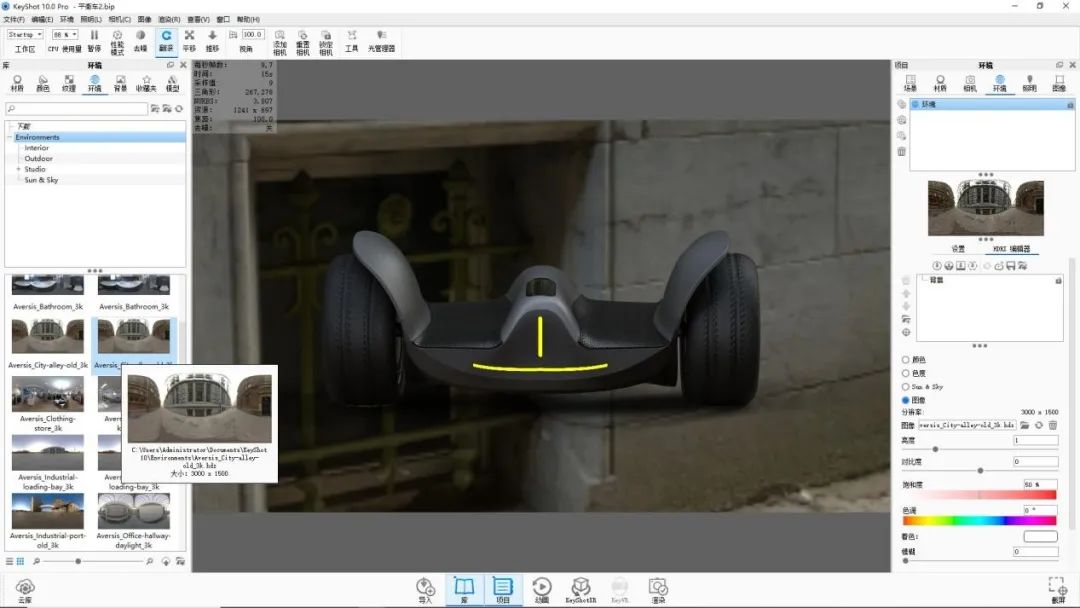The image size is (1080, 608).
Task: Open the Startup workspace dropdown
Action: tap(25, 34)
